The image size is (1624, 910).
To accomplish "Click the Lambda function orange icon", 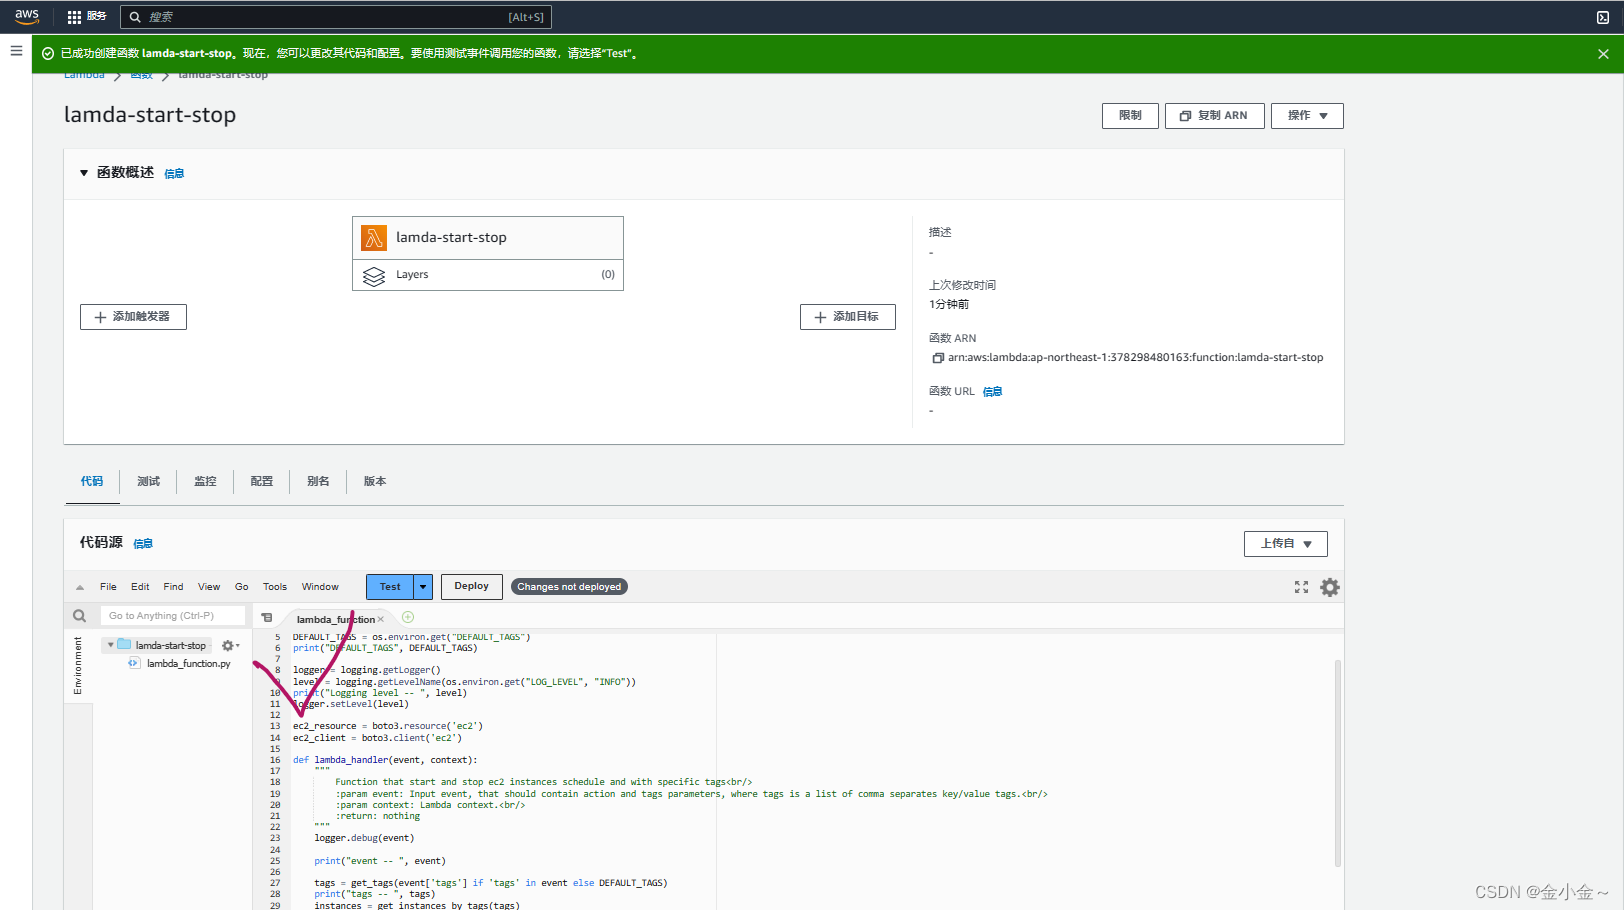I will click(374, 238).
